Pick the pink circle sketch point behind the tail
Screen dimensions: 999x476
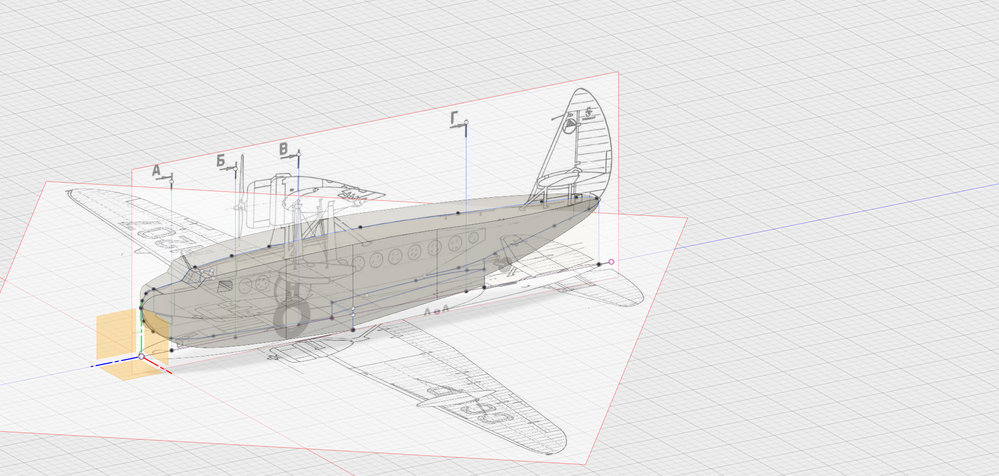tap(612, 262)
